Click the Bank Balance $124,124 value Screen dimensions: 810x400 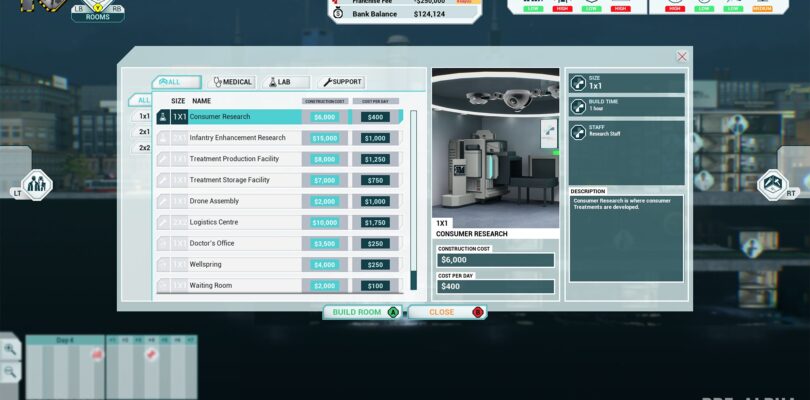click(429, 14)
